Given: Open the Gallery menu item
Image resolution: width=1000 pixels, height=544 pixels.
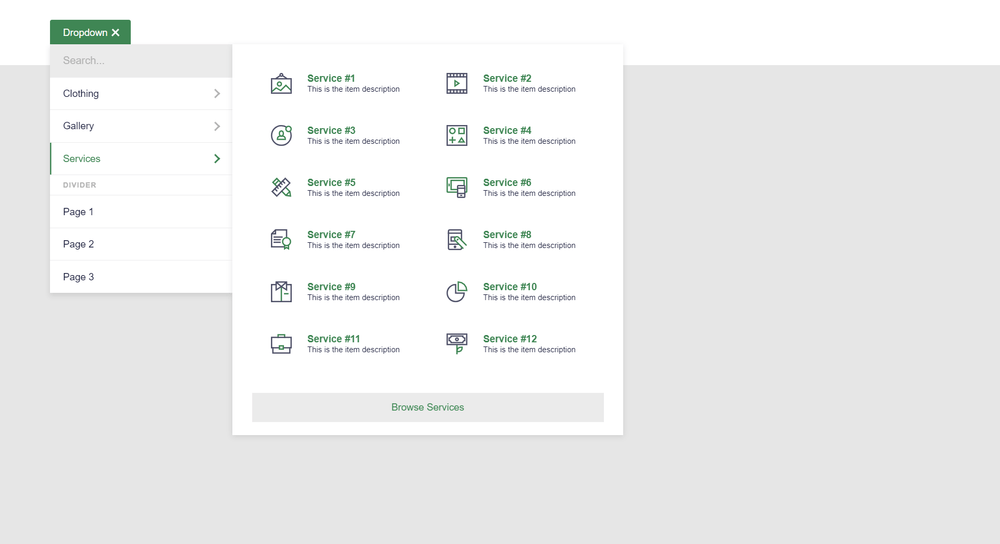Looking at the screenshot, I should pos(141,126).
